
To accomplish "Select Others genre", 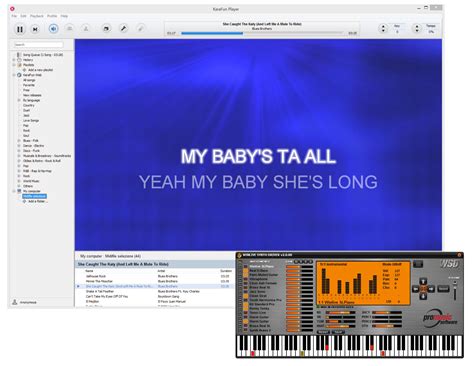I will click(28, 186).
